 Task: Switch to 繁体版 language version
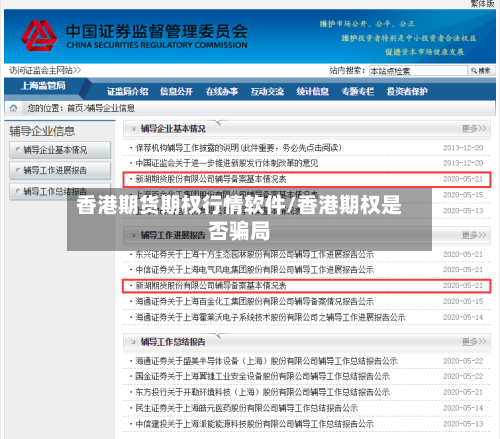pos(482,4)
